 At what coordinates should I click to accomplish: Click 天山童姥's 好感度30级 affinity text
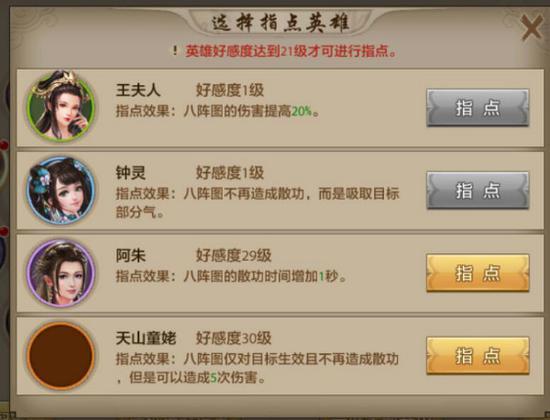coord(234,339)
